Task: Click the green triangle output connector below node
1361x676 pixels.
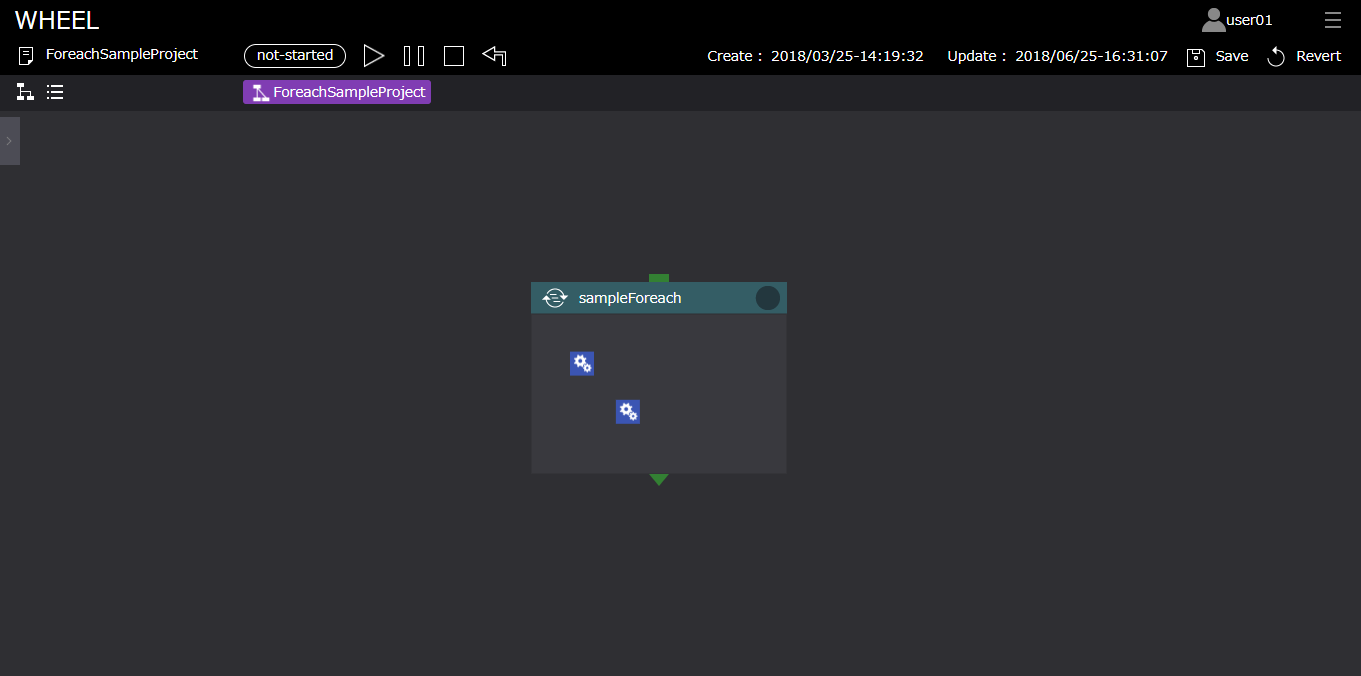Action: (x=658, y=480)
